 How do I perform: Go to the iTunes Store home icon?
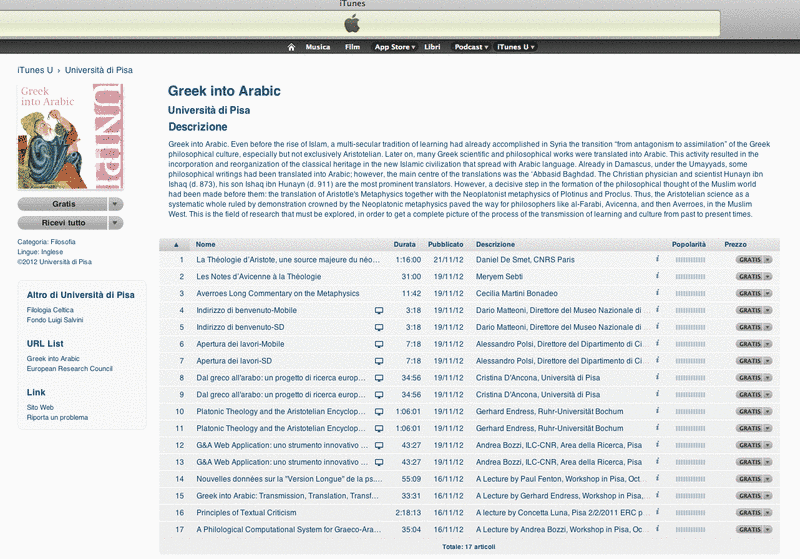click(291, 47)
